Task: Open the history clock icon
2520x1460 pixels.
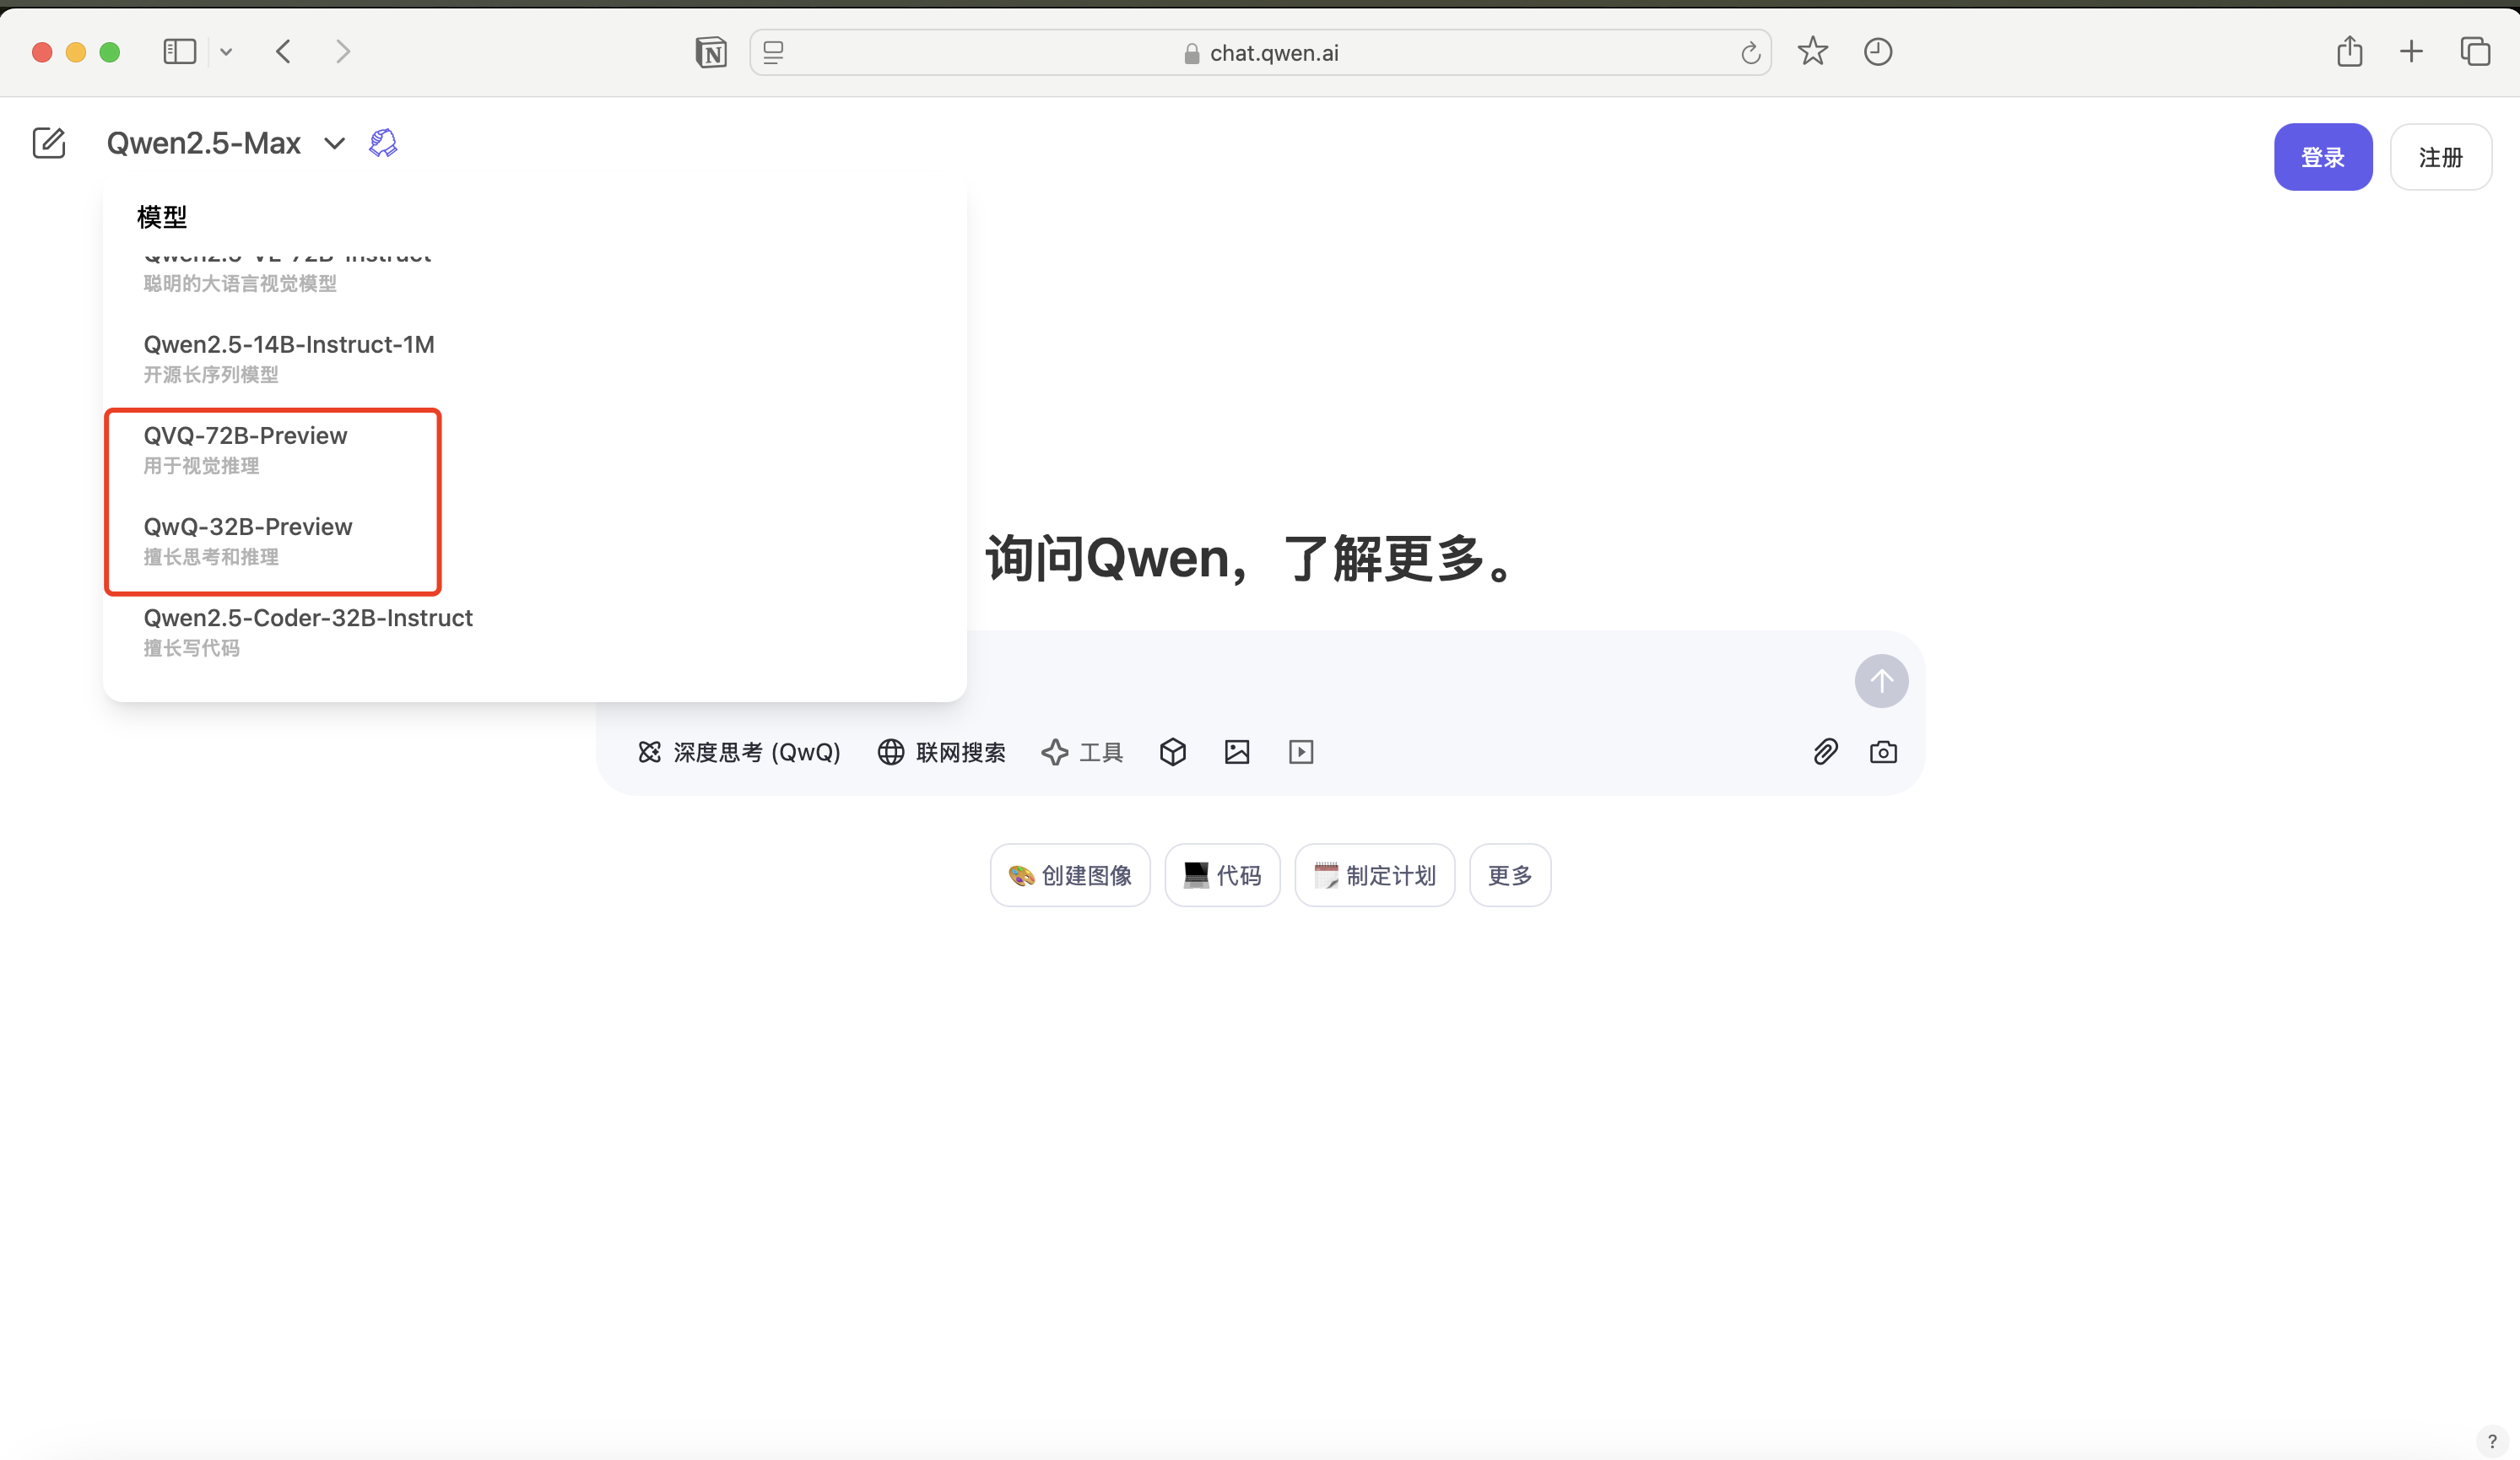Action: coord(1878,52)
